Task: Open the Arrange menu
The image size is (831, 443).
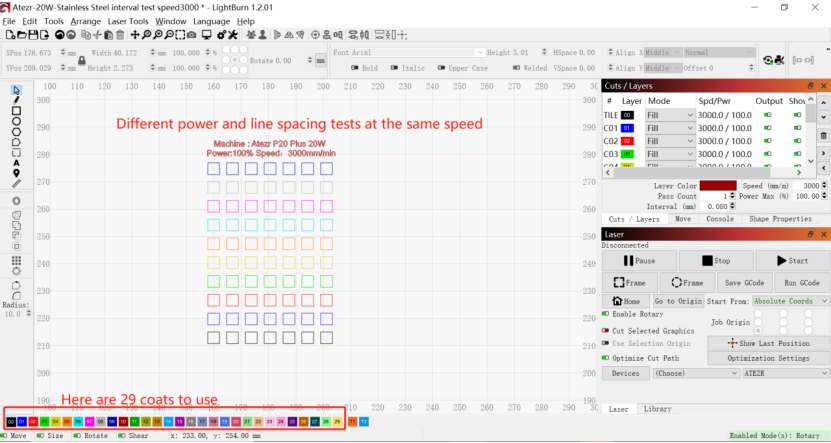Action: [x=85, y=22]
